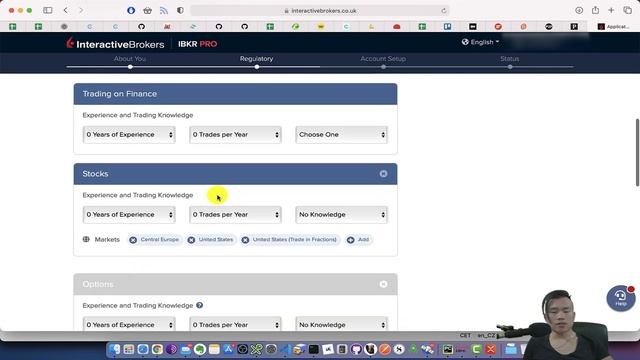Open Stocks trades per year dropdown
This screenshot has width=640, height=360.
coord(235,215)
